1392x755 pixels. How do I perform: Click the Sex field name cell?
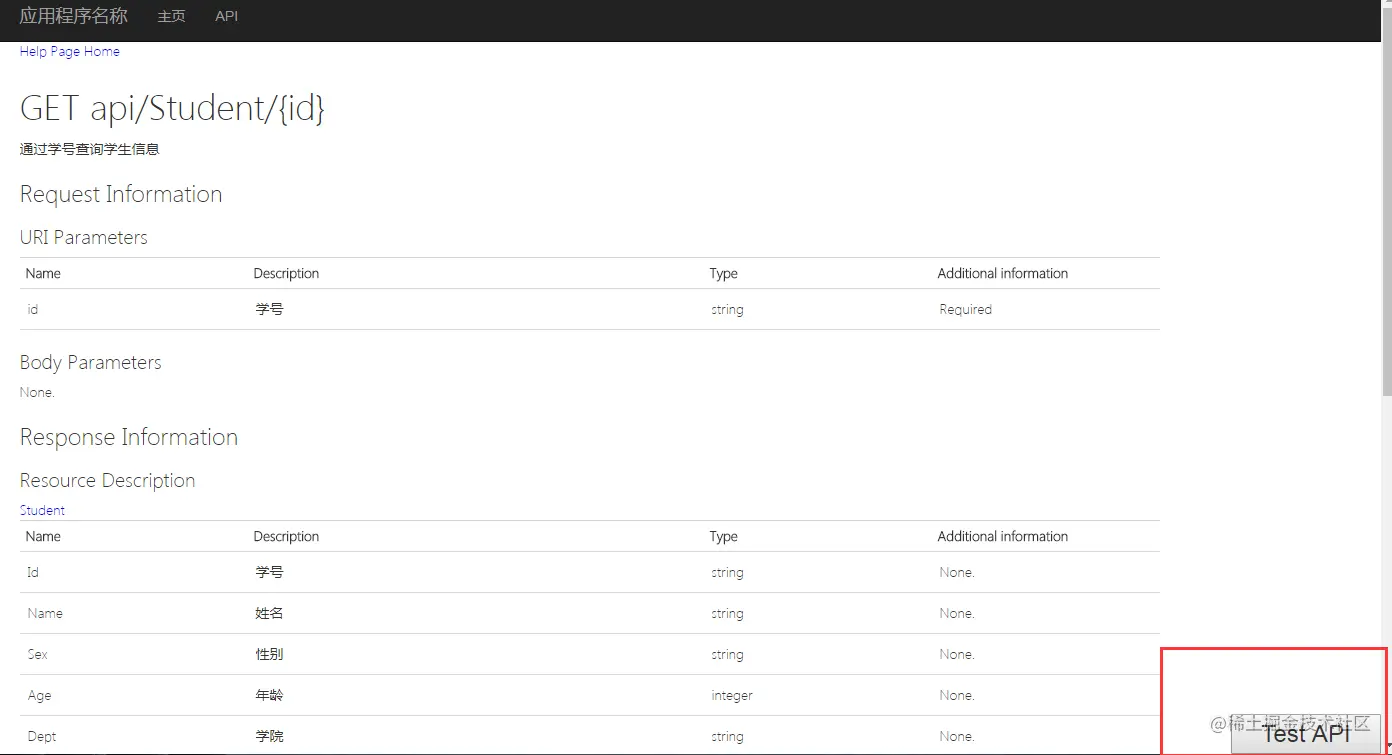[38, 654]
